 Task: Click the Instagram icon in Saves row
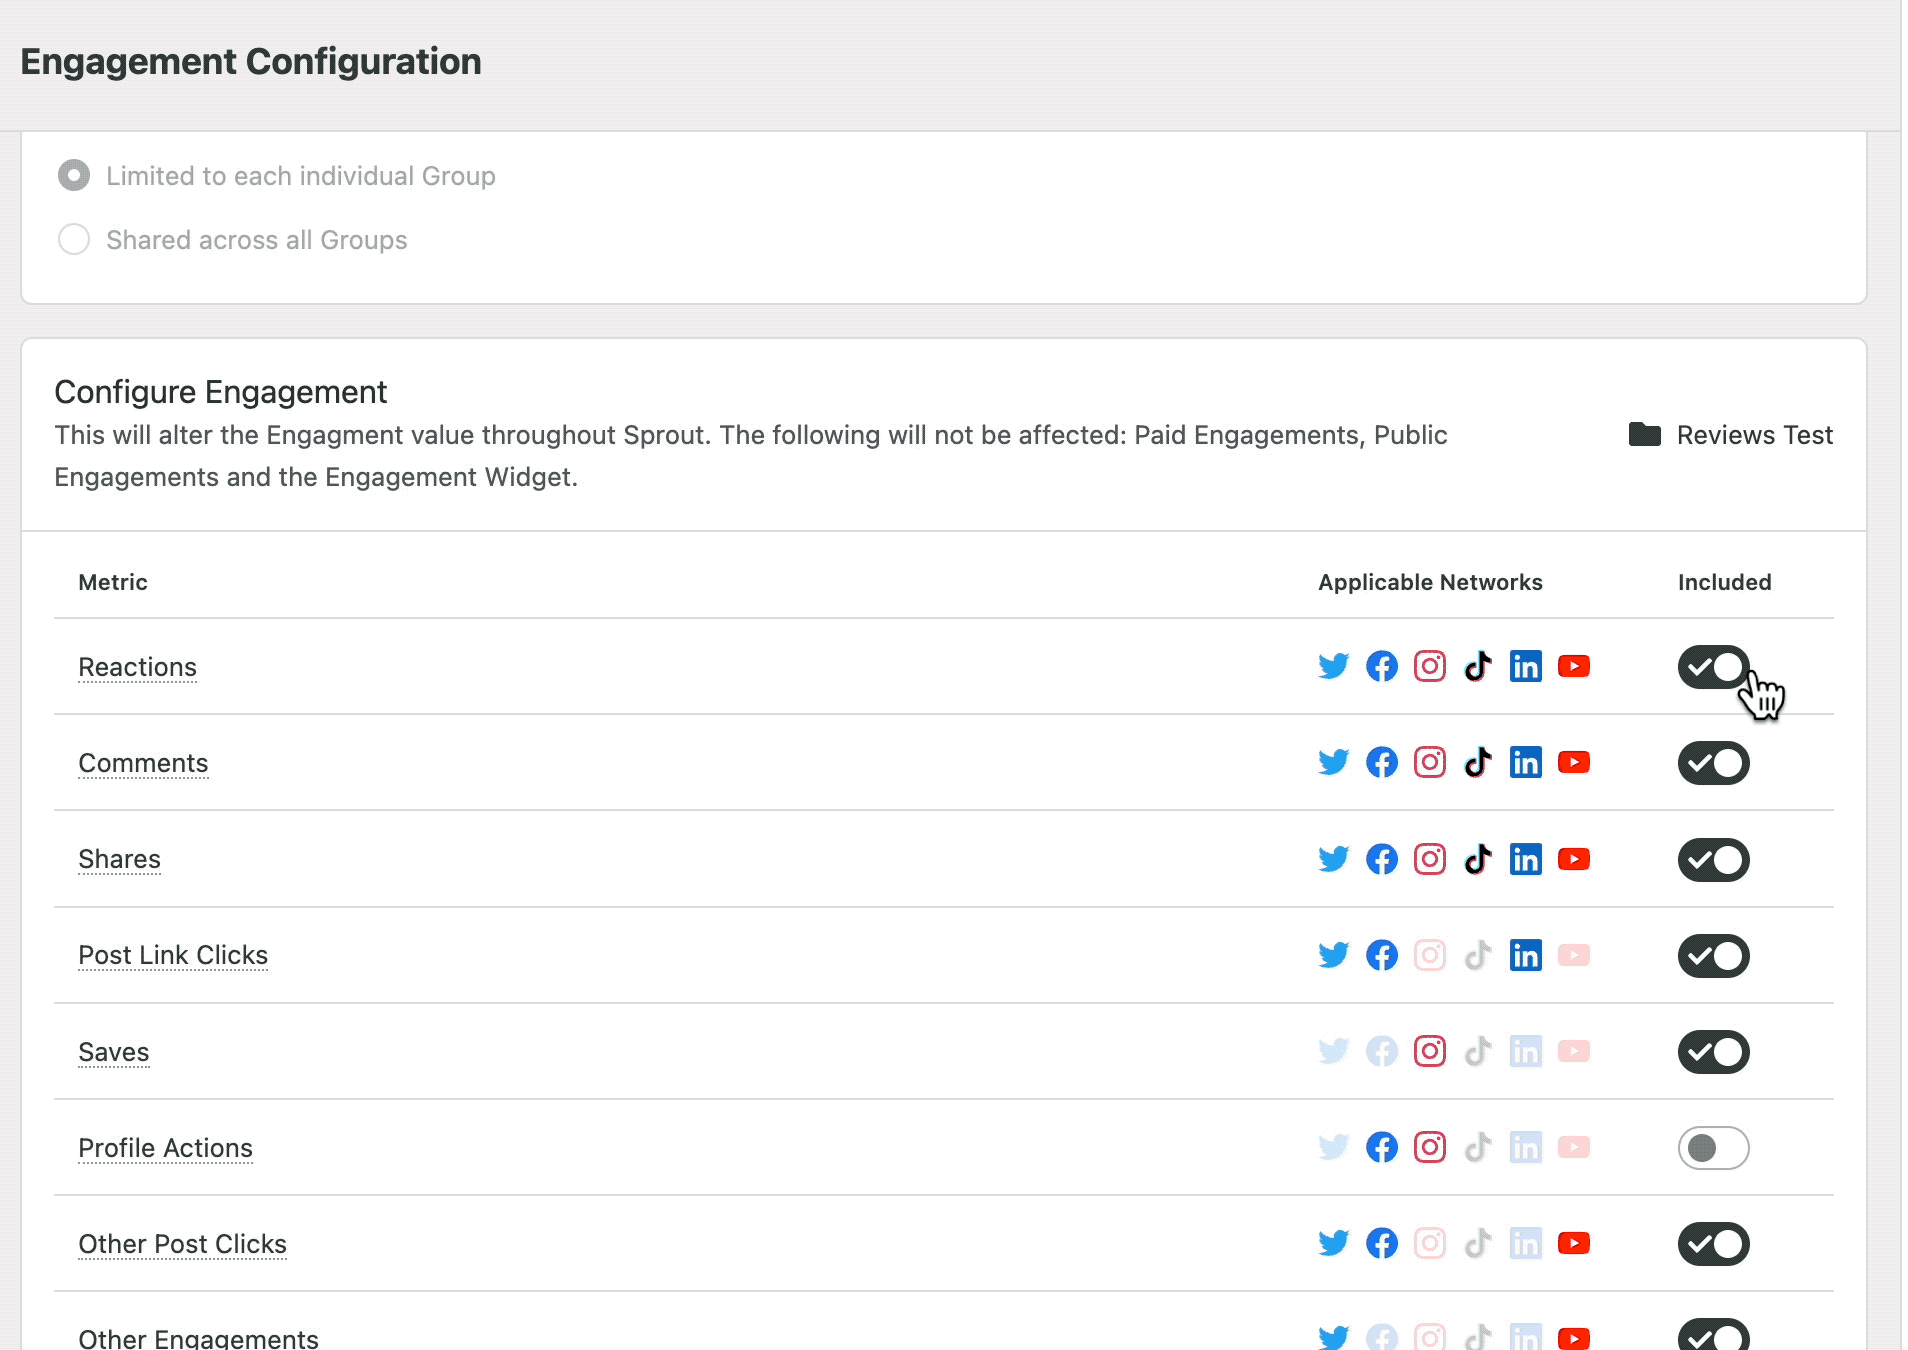(x=1430, y=1051)
